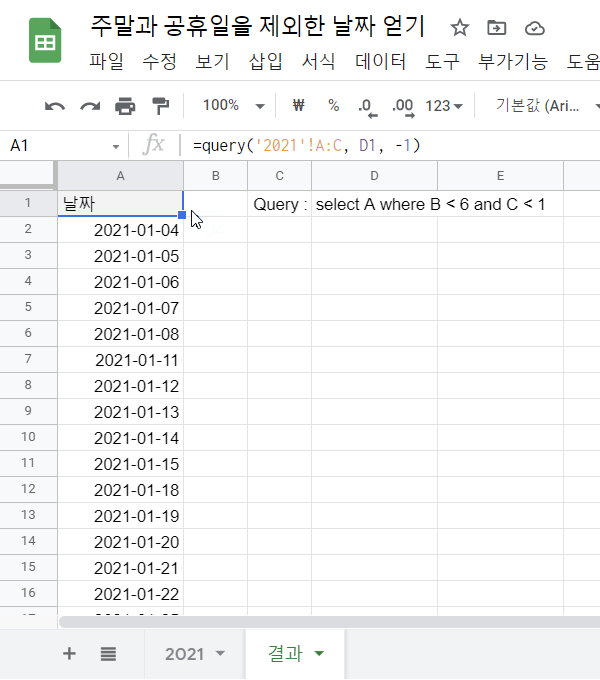Apply percent format to the cell

[x=333, y=106]
